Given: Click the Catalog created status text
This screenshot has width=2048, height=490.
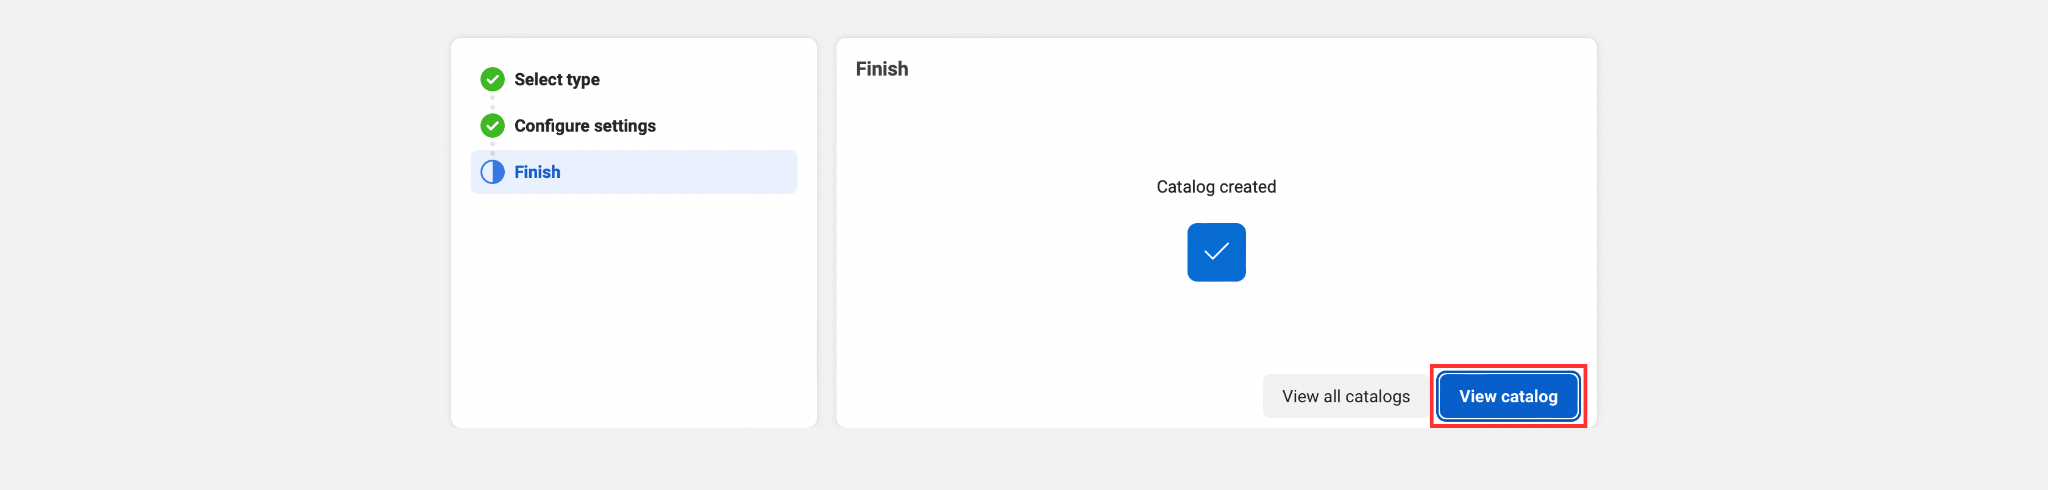Looking at the screenshot, I should (x=1216, y=187).
